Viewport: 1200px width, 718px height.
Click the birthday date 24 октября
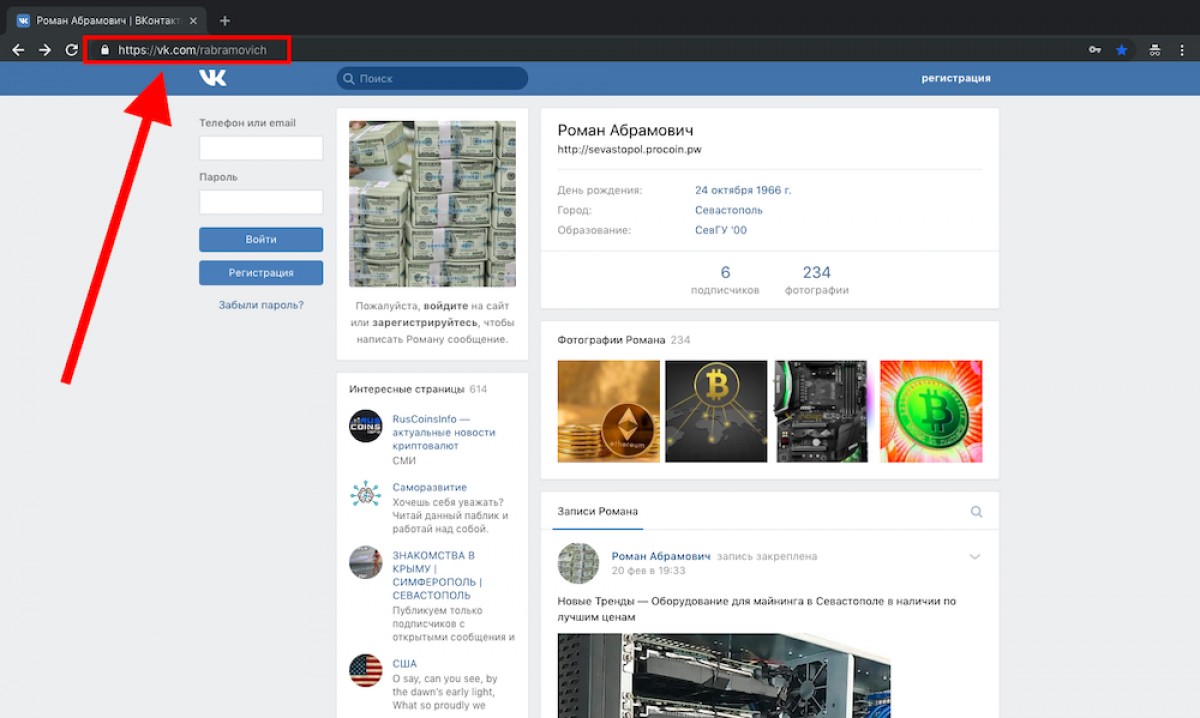point(726,190)
